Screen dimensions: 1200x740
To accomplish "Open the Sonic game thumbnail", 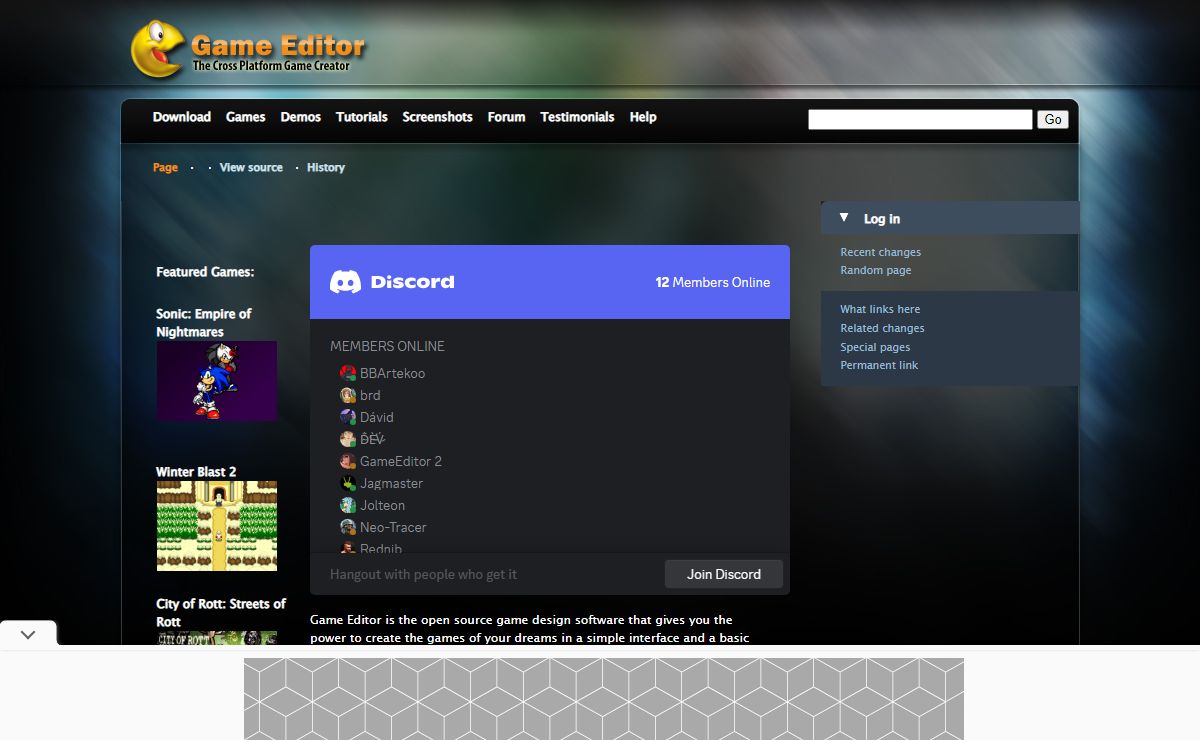I will (217, 381).
